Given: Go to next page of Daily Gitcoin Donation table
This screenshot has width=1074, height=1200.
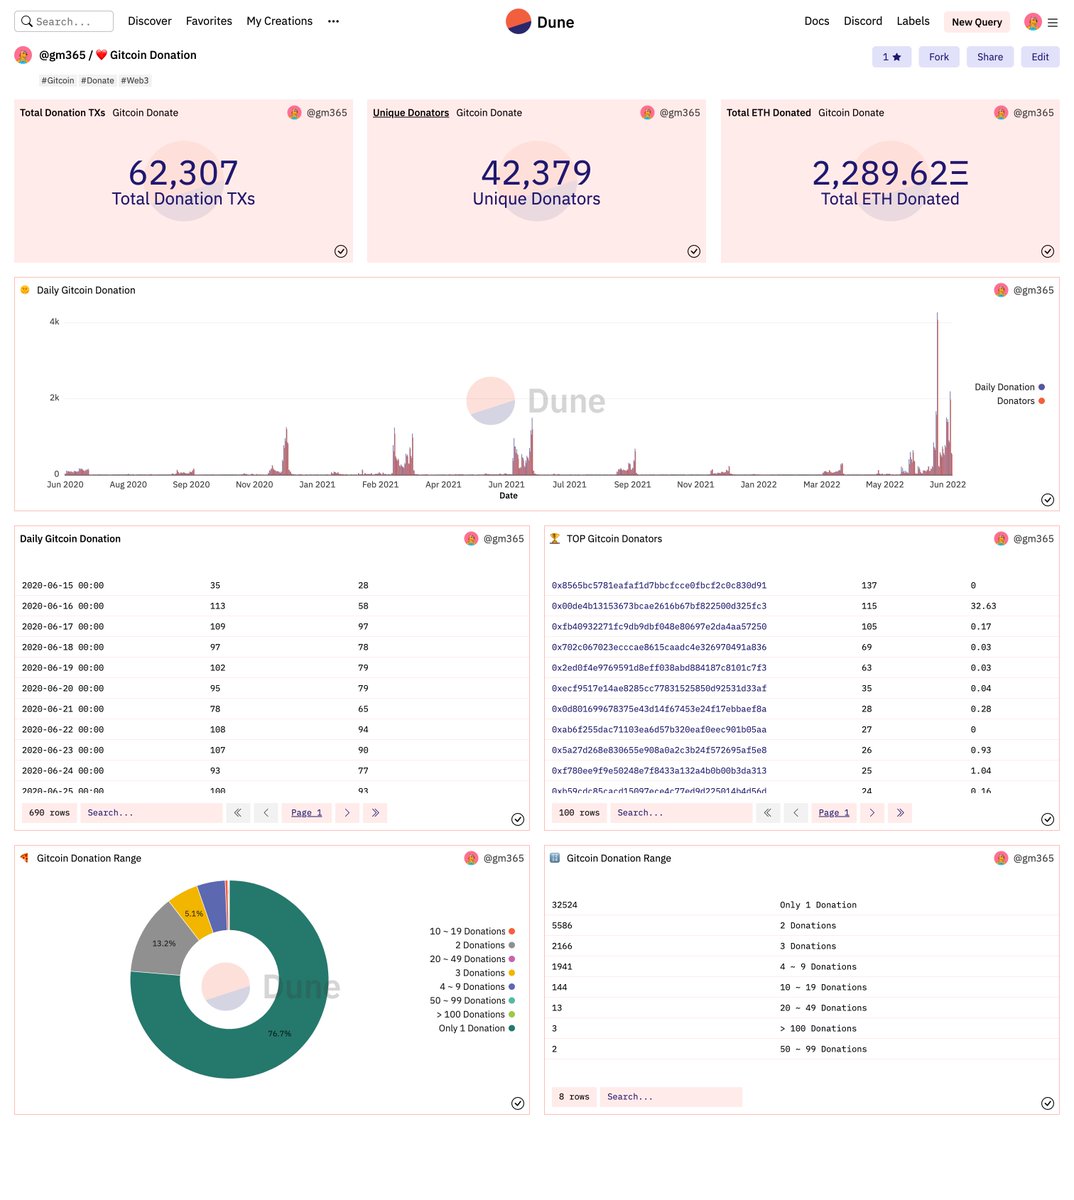Looking at the screenshot, I should tap(347, 813).
